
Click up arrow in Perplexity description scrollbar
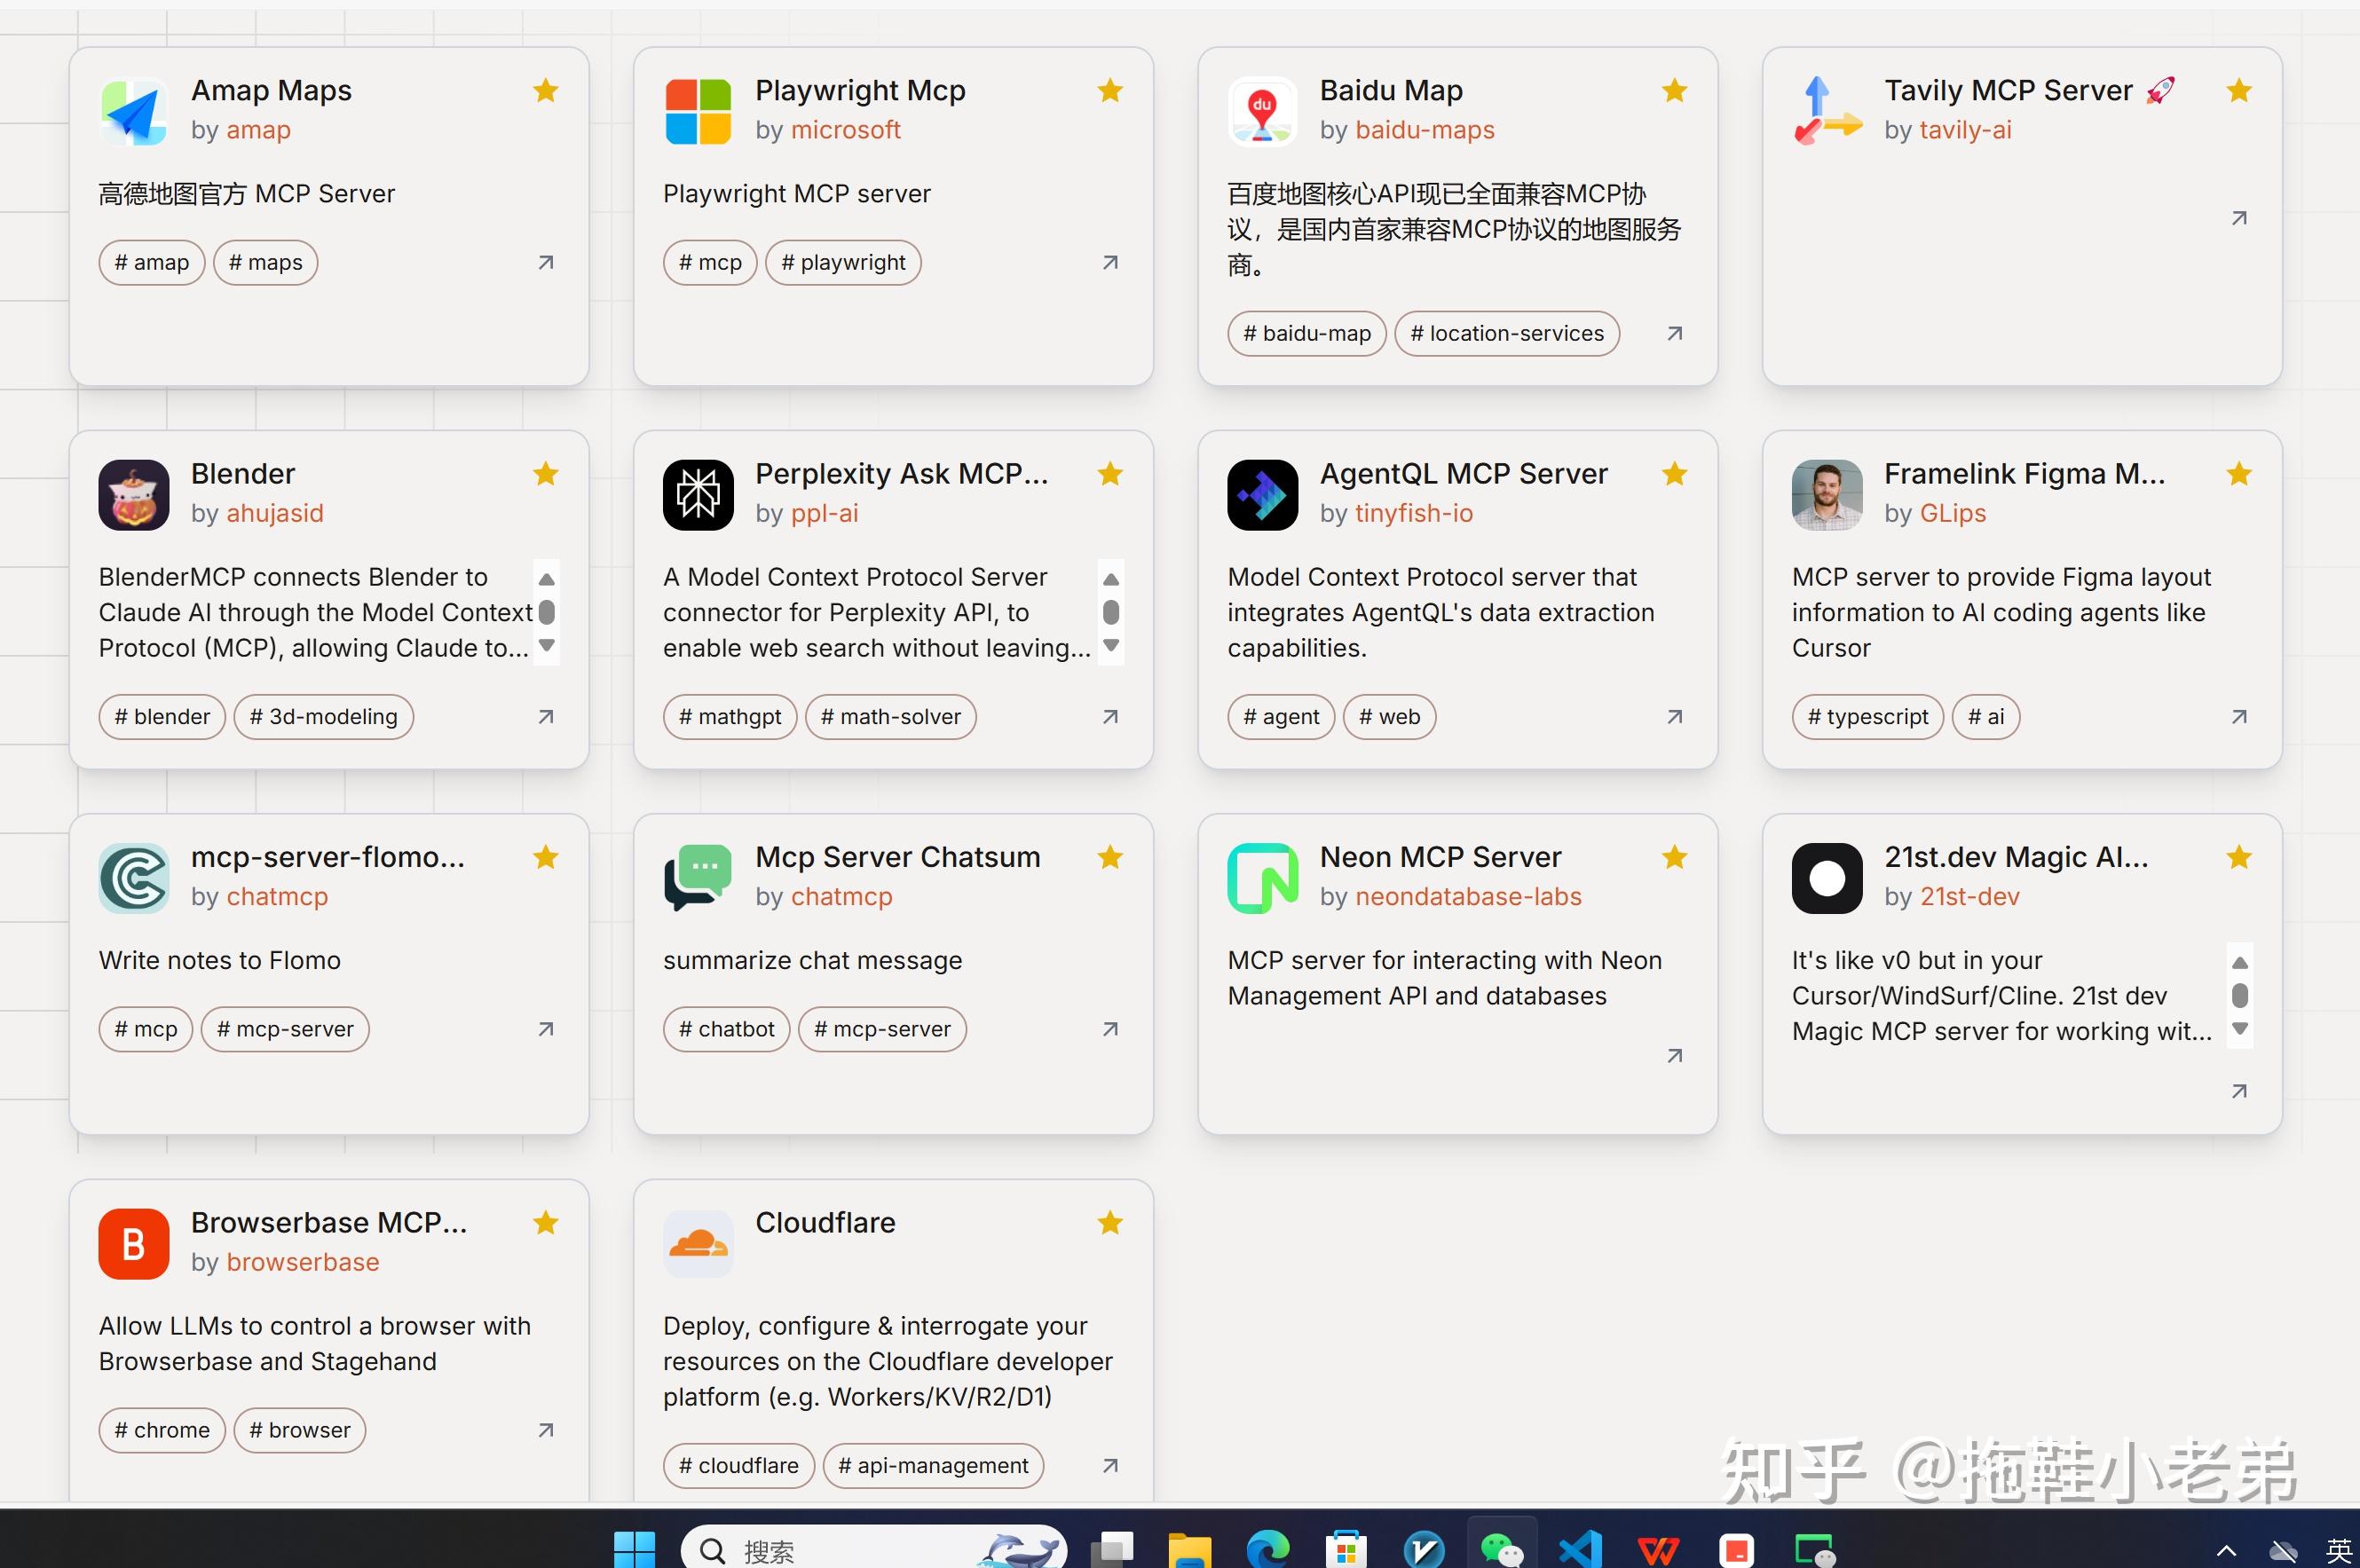[1111, 579]
